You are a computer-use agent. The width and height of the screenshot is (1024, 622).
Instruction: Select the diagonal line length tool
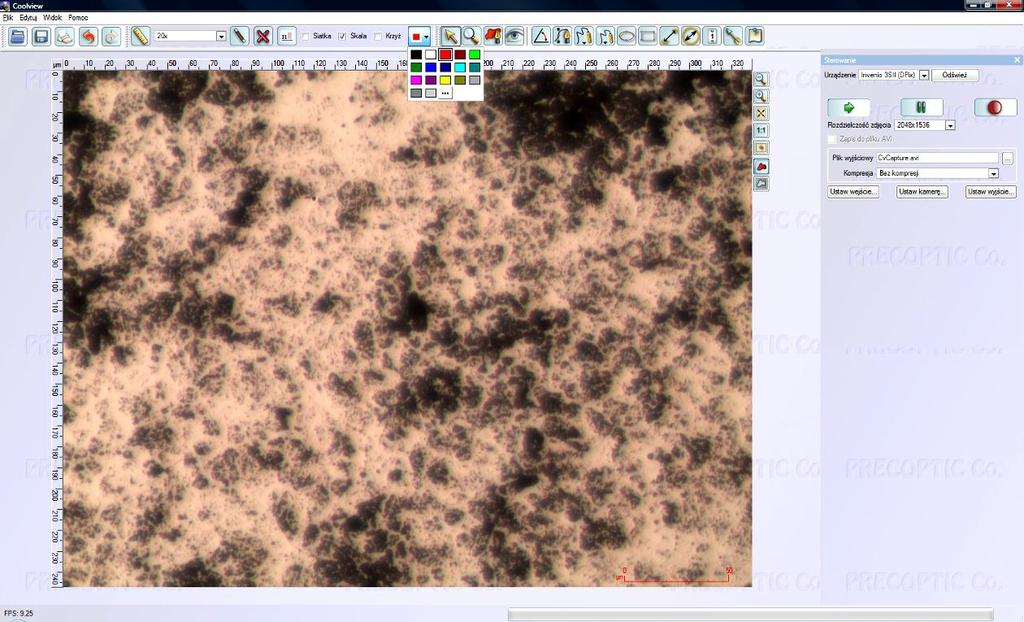coord(669,36)
